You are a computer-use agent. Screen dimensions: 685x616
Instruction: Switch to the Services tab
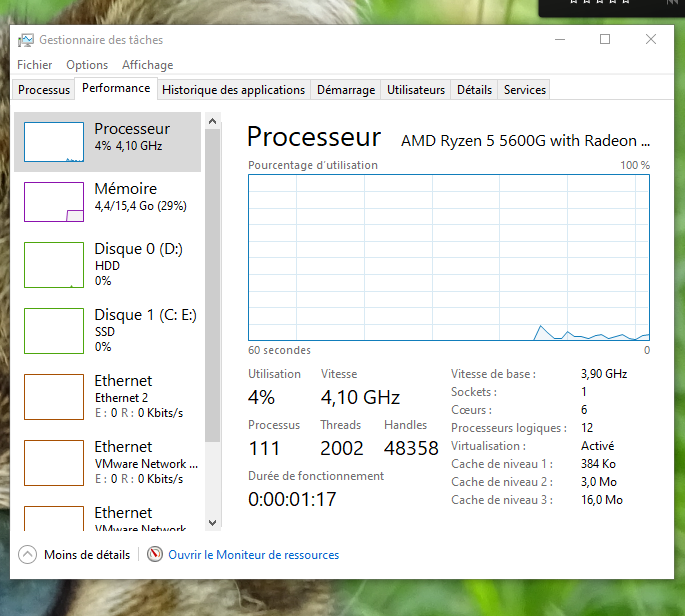[x=525, y=90]
